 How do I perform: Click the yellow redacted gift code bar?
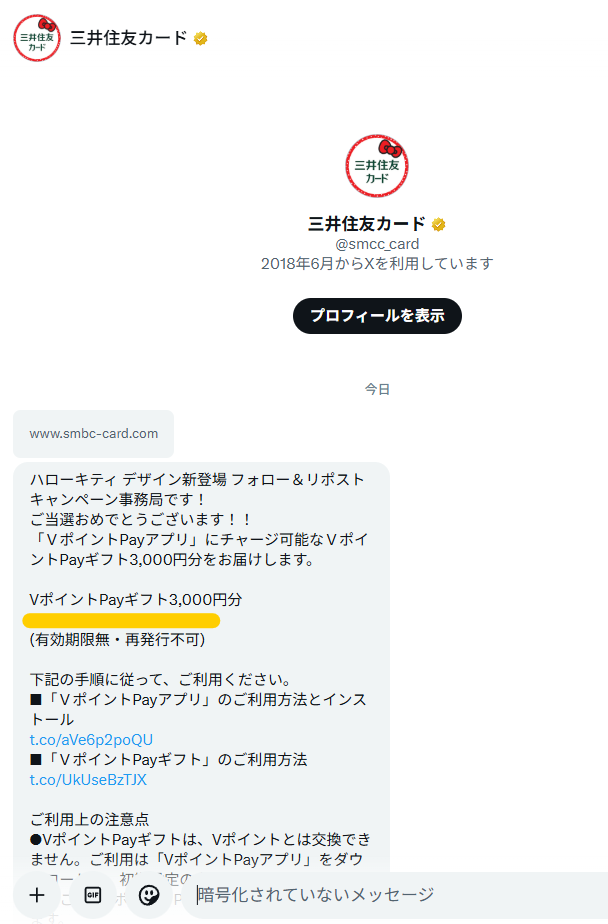coord(121,620)
